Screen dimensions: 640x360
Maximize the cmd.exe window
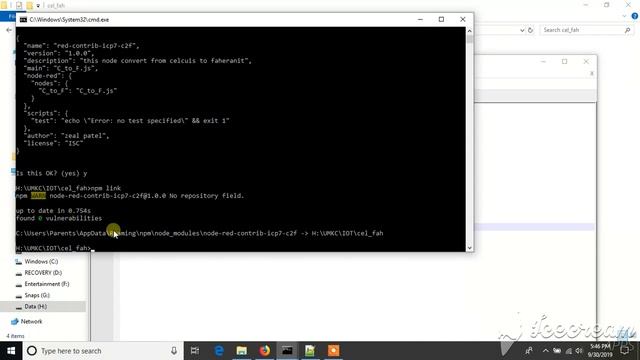(x=441, y=19)
